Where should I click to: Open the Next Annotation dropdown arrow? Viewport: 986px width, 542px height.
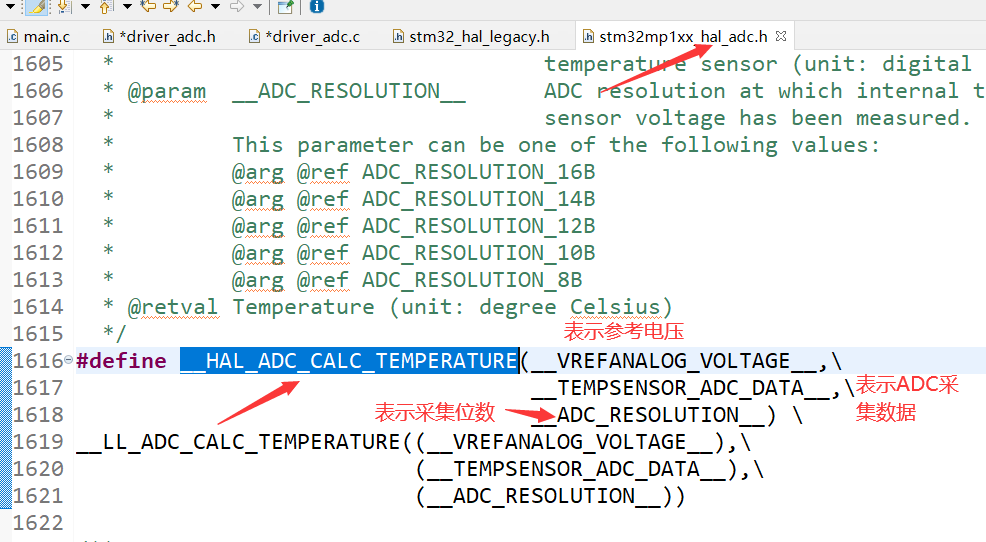[x=86, y=7]
